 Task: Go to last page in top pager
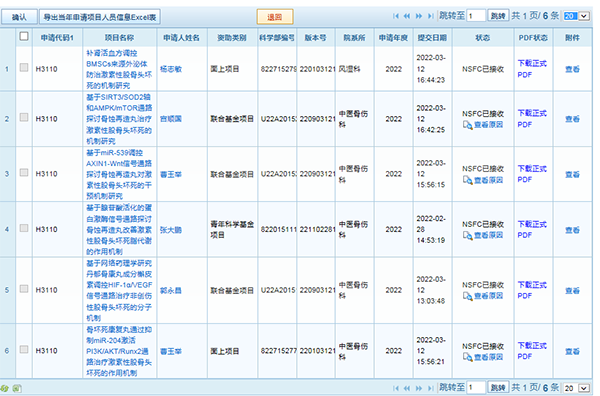[430, 16]
